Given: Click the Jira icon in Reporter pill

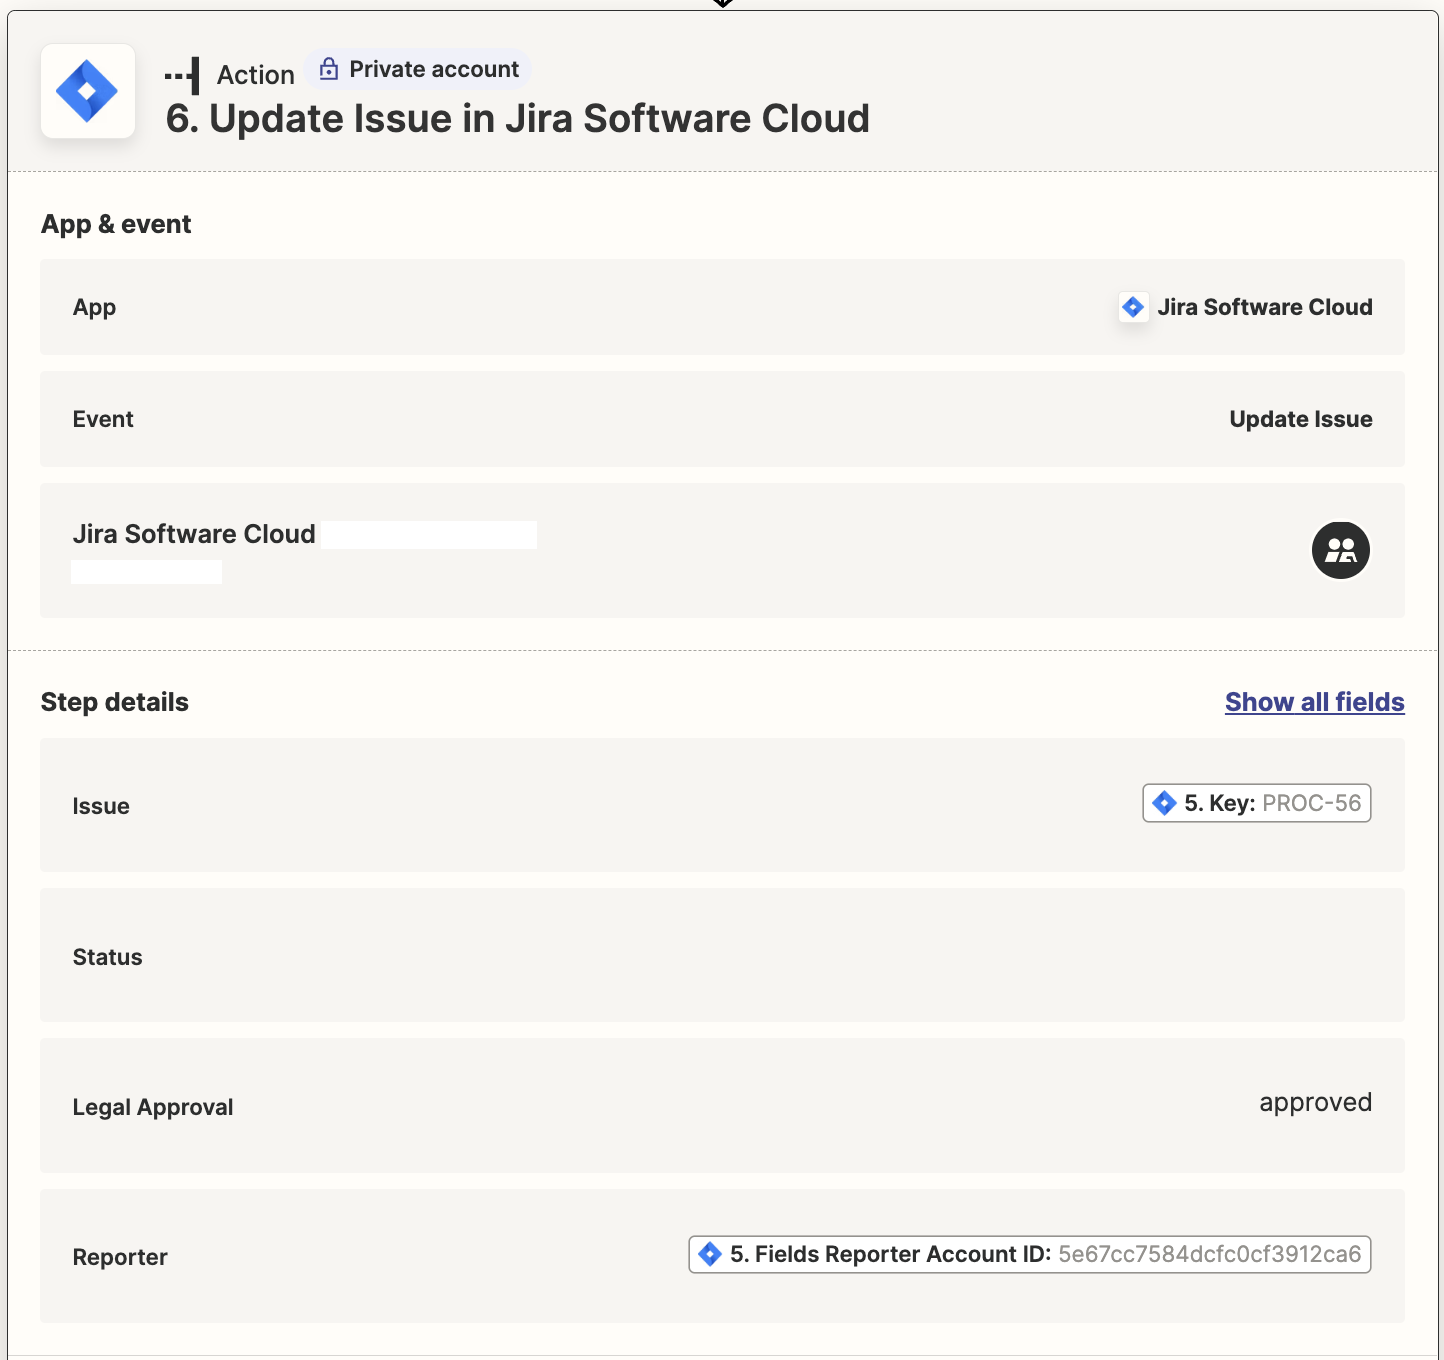Looking at the screenshot, I should (710, 1254).
